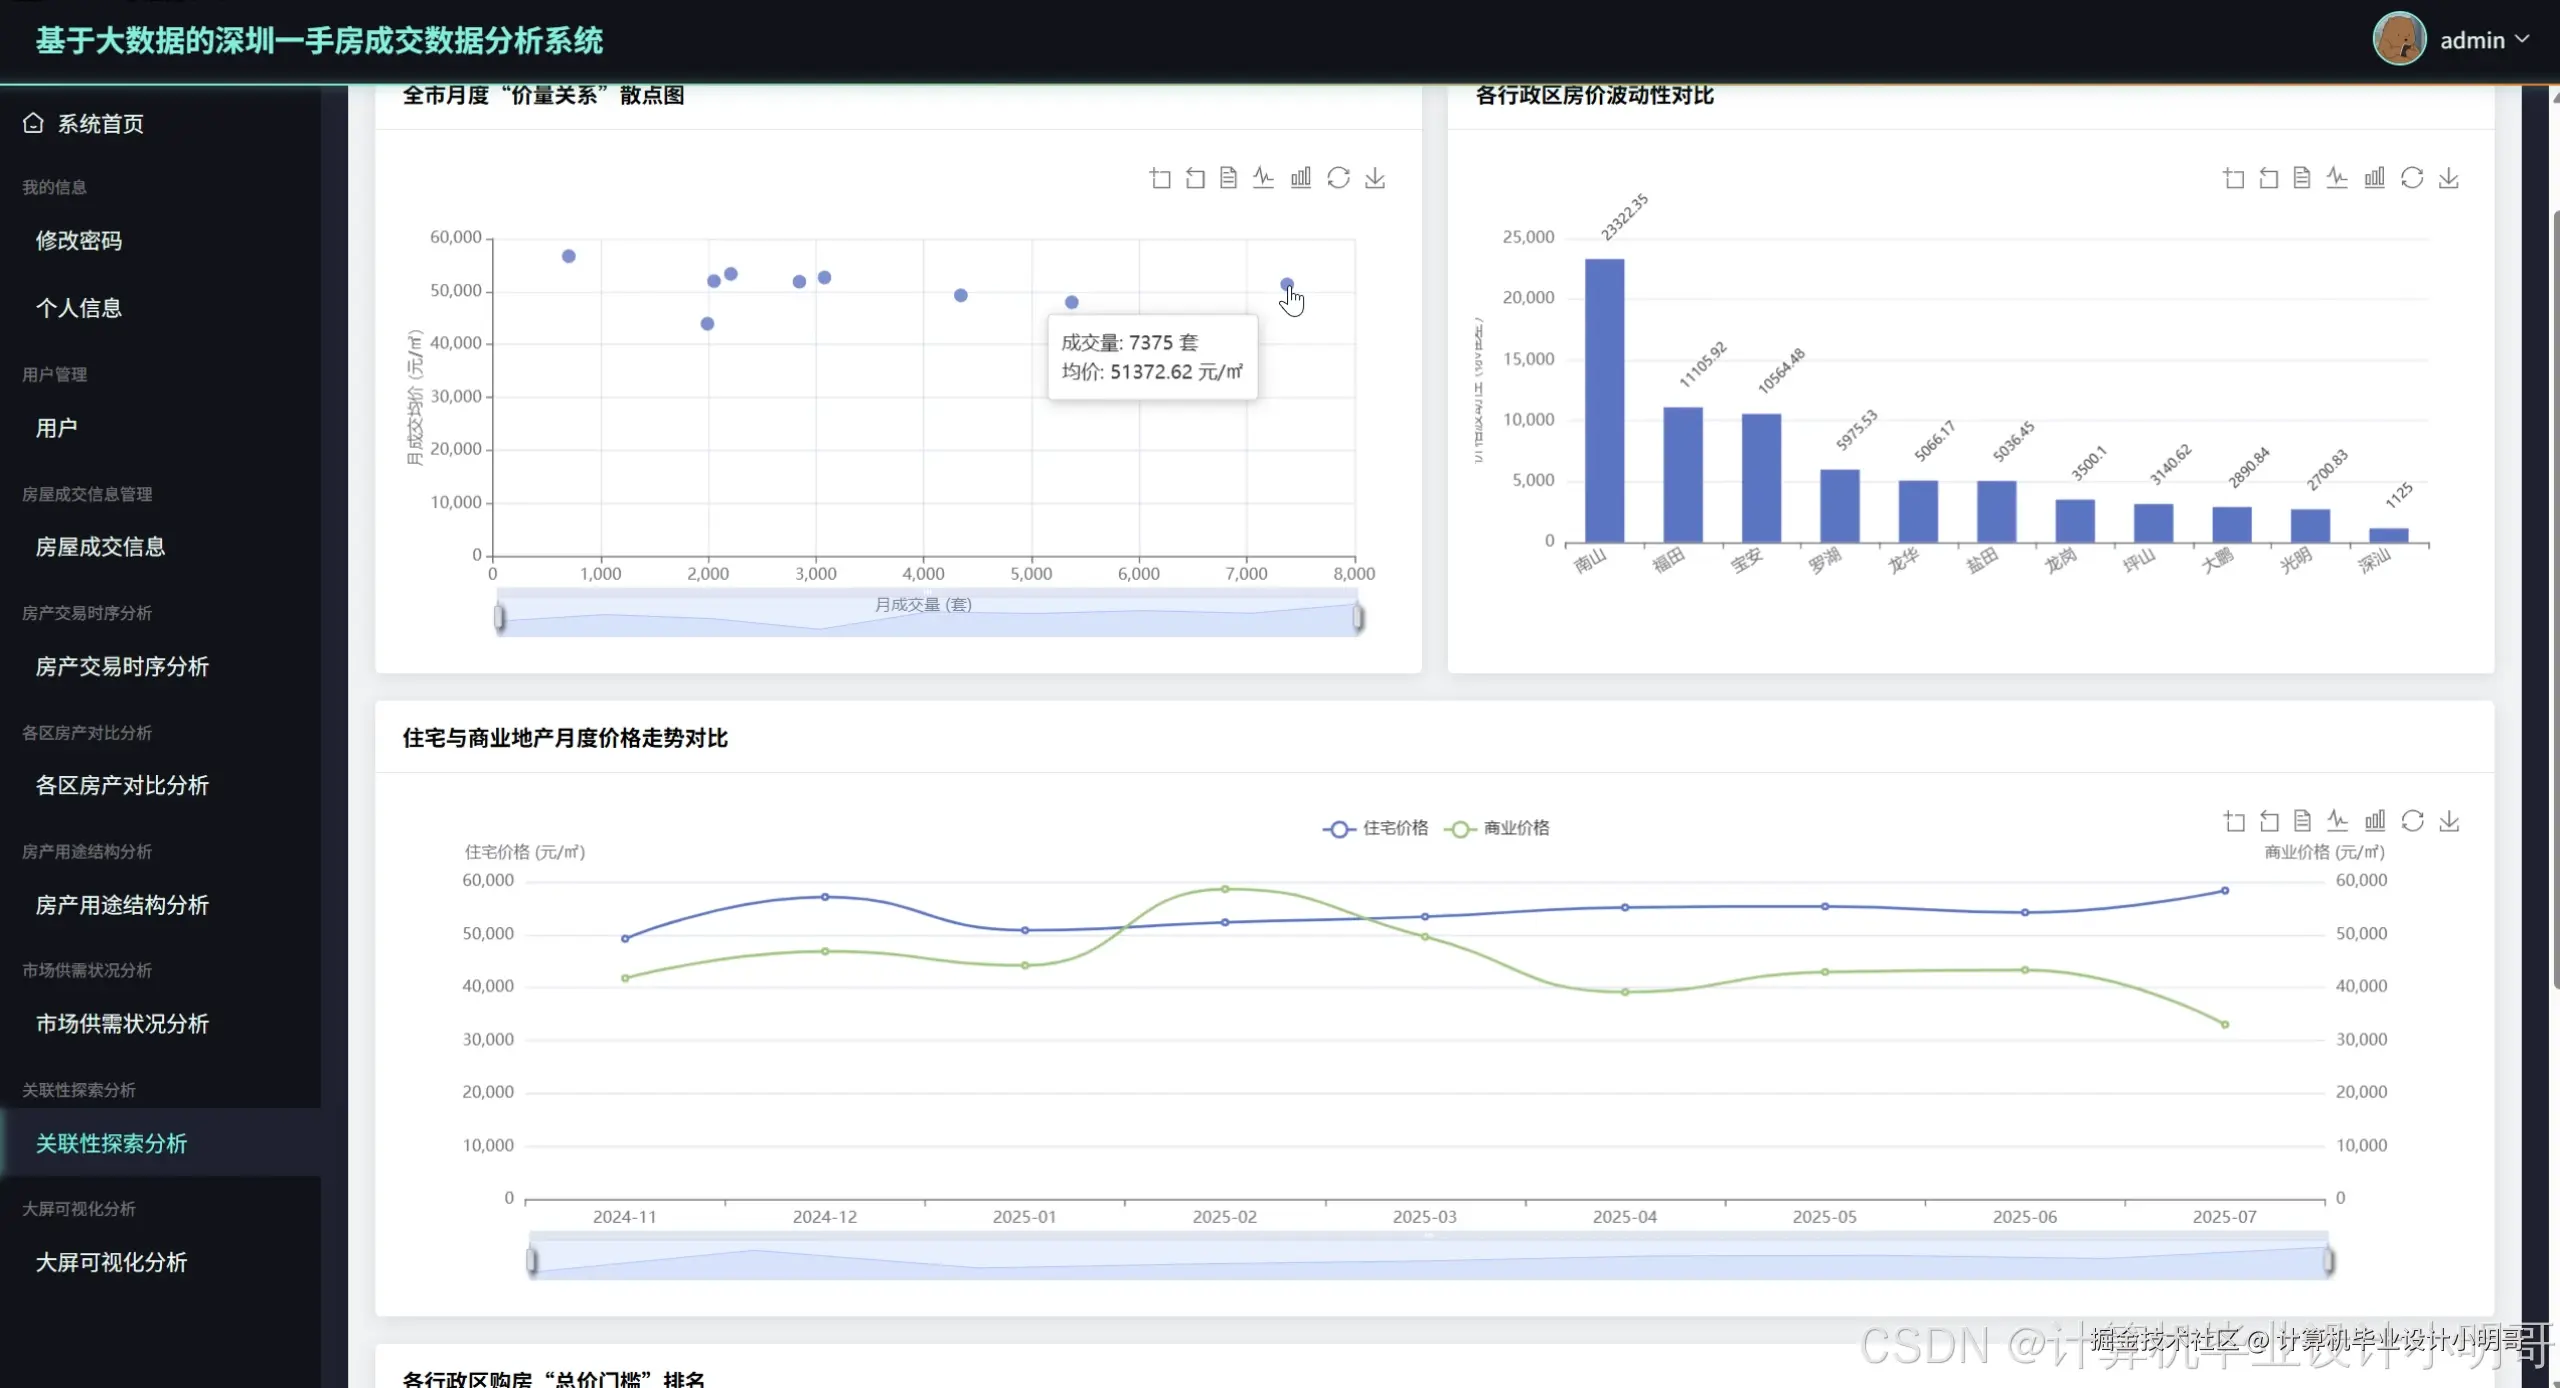Save the scatter chart as an image
The width and height of the screenshot is (2560, 1388).
[1375, 178]
